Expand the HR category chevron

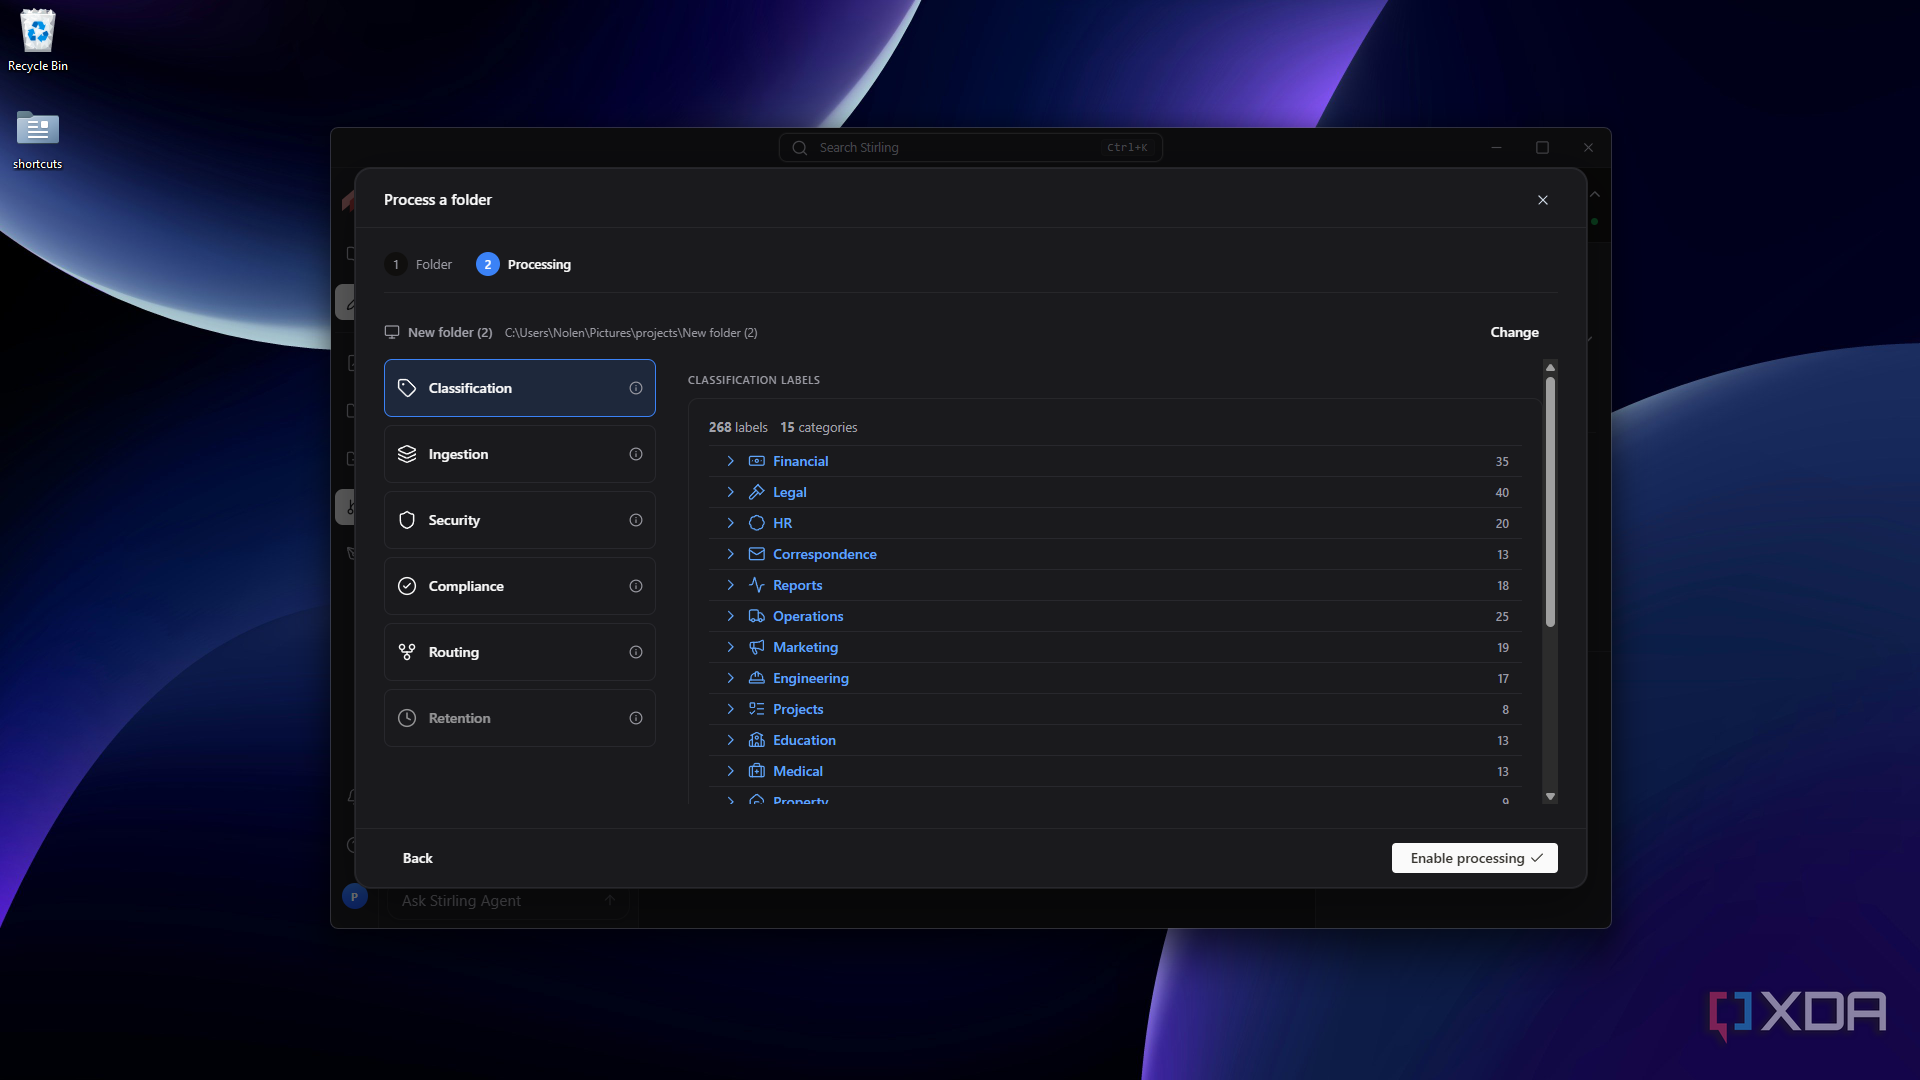coord(731,523)
